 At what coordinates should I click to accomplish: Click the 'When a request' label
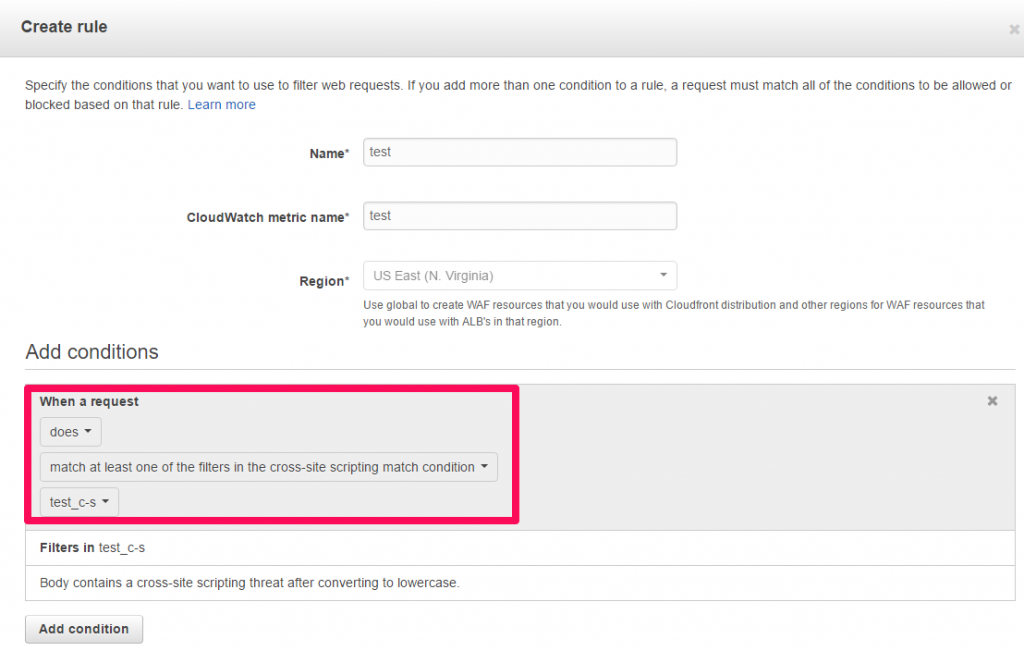[89, 402]
